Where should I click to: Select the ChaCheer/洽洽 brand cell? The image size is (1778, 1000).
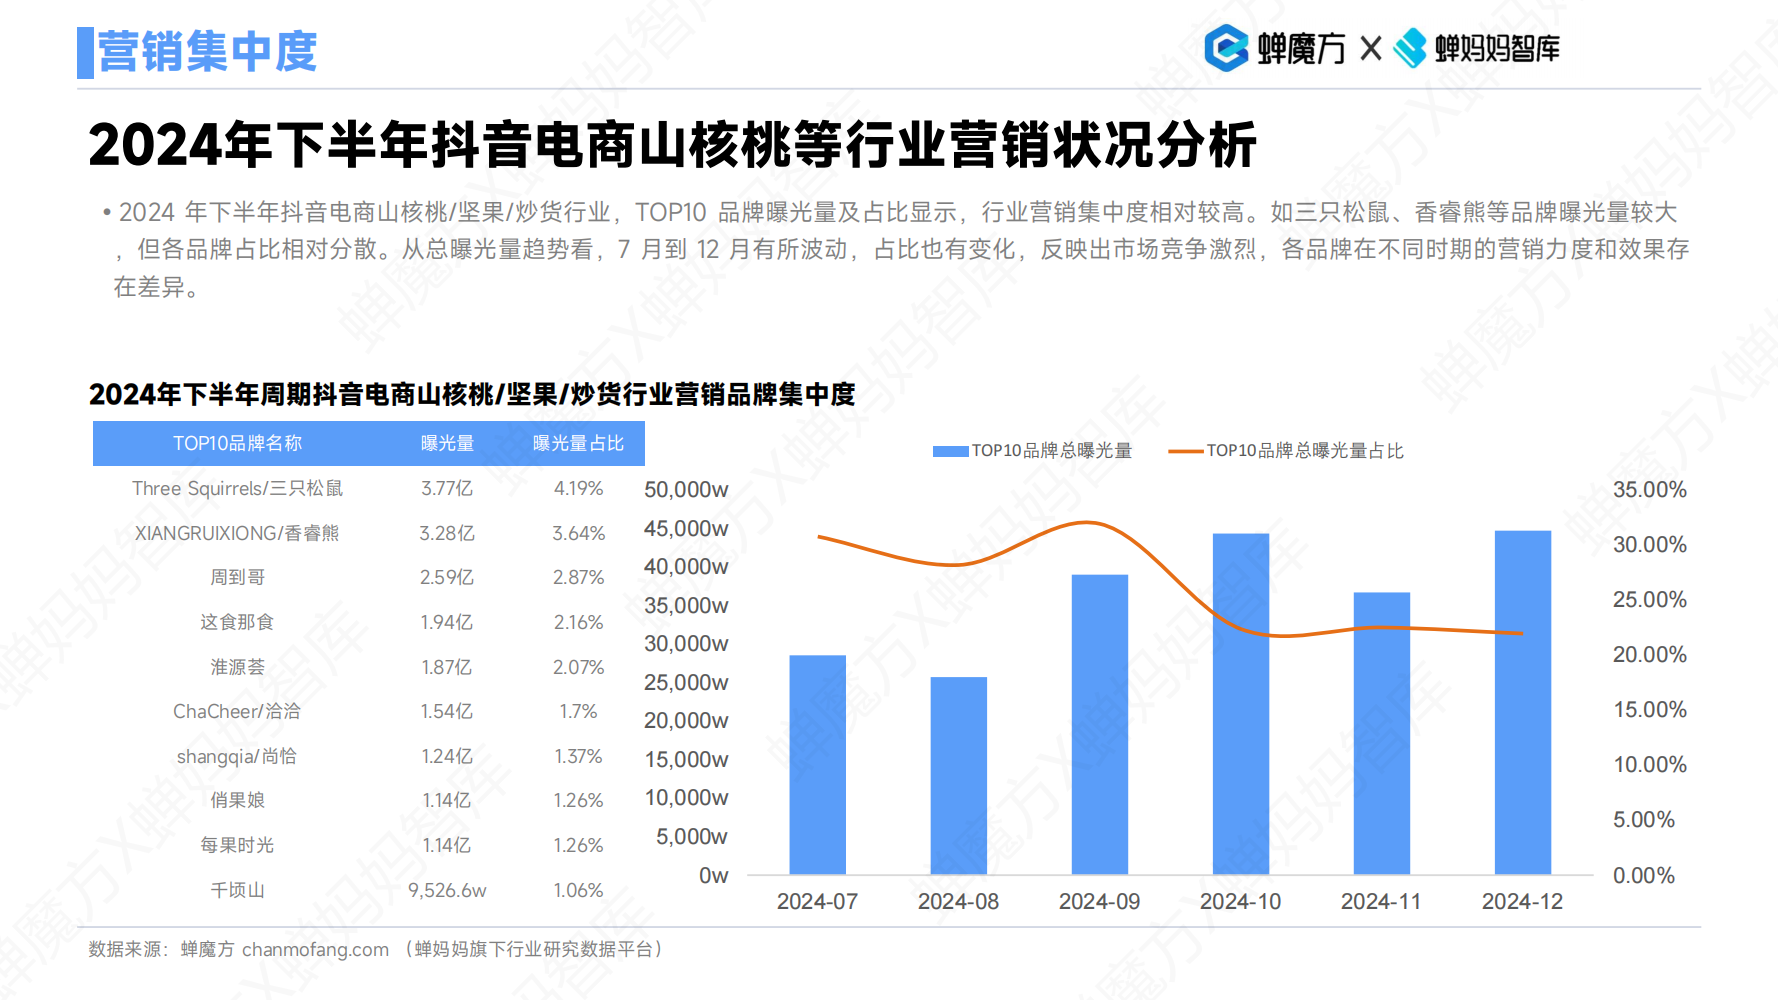tap(237, 711)
